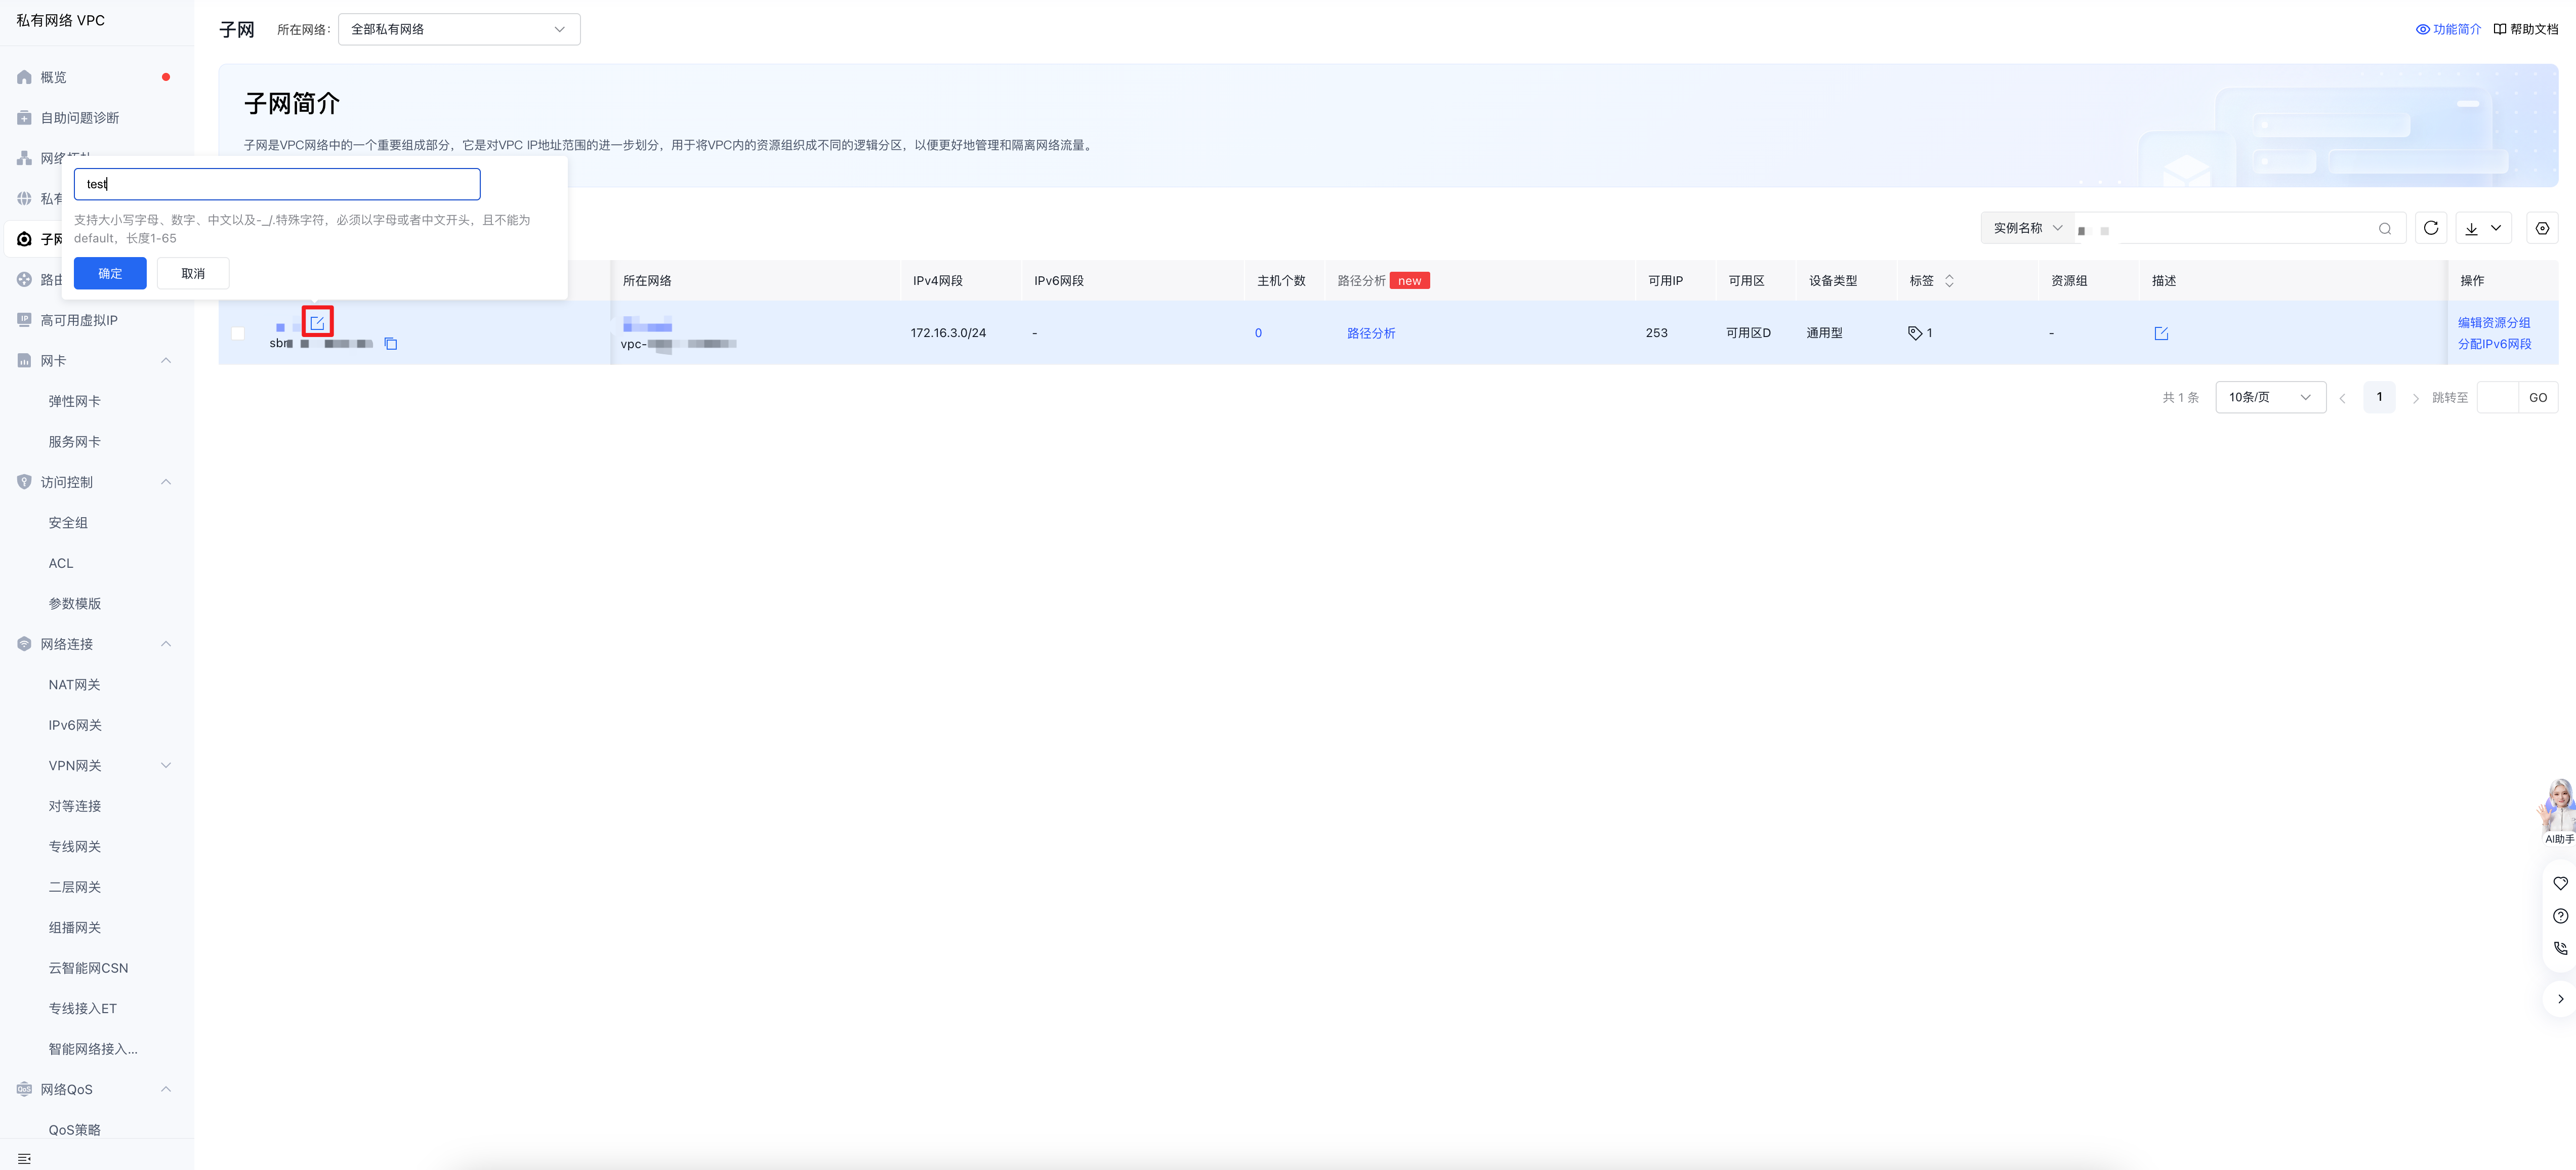
Task: Collapse the 访问控制 menu section chevron
Action: click(166, 482)
